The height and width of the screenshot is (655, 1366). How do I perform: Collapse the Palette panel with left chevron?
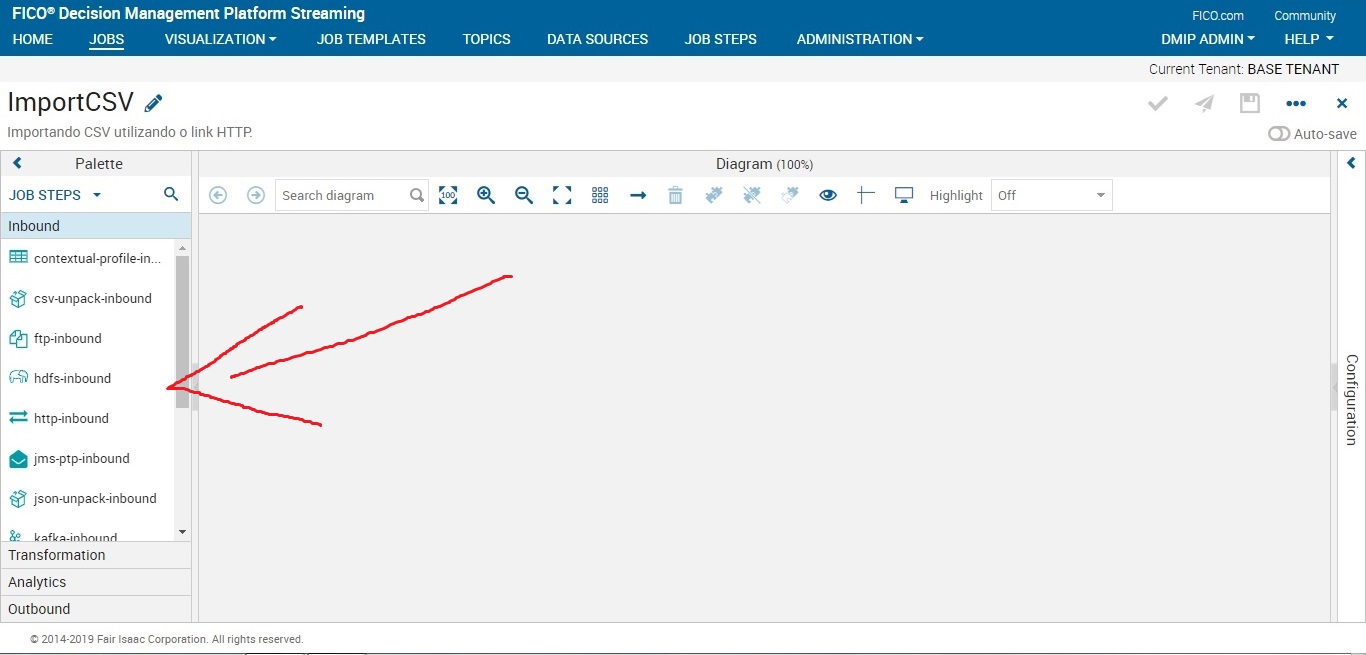(x=16, y=162)
